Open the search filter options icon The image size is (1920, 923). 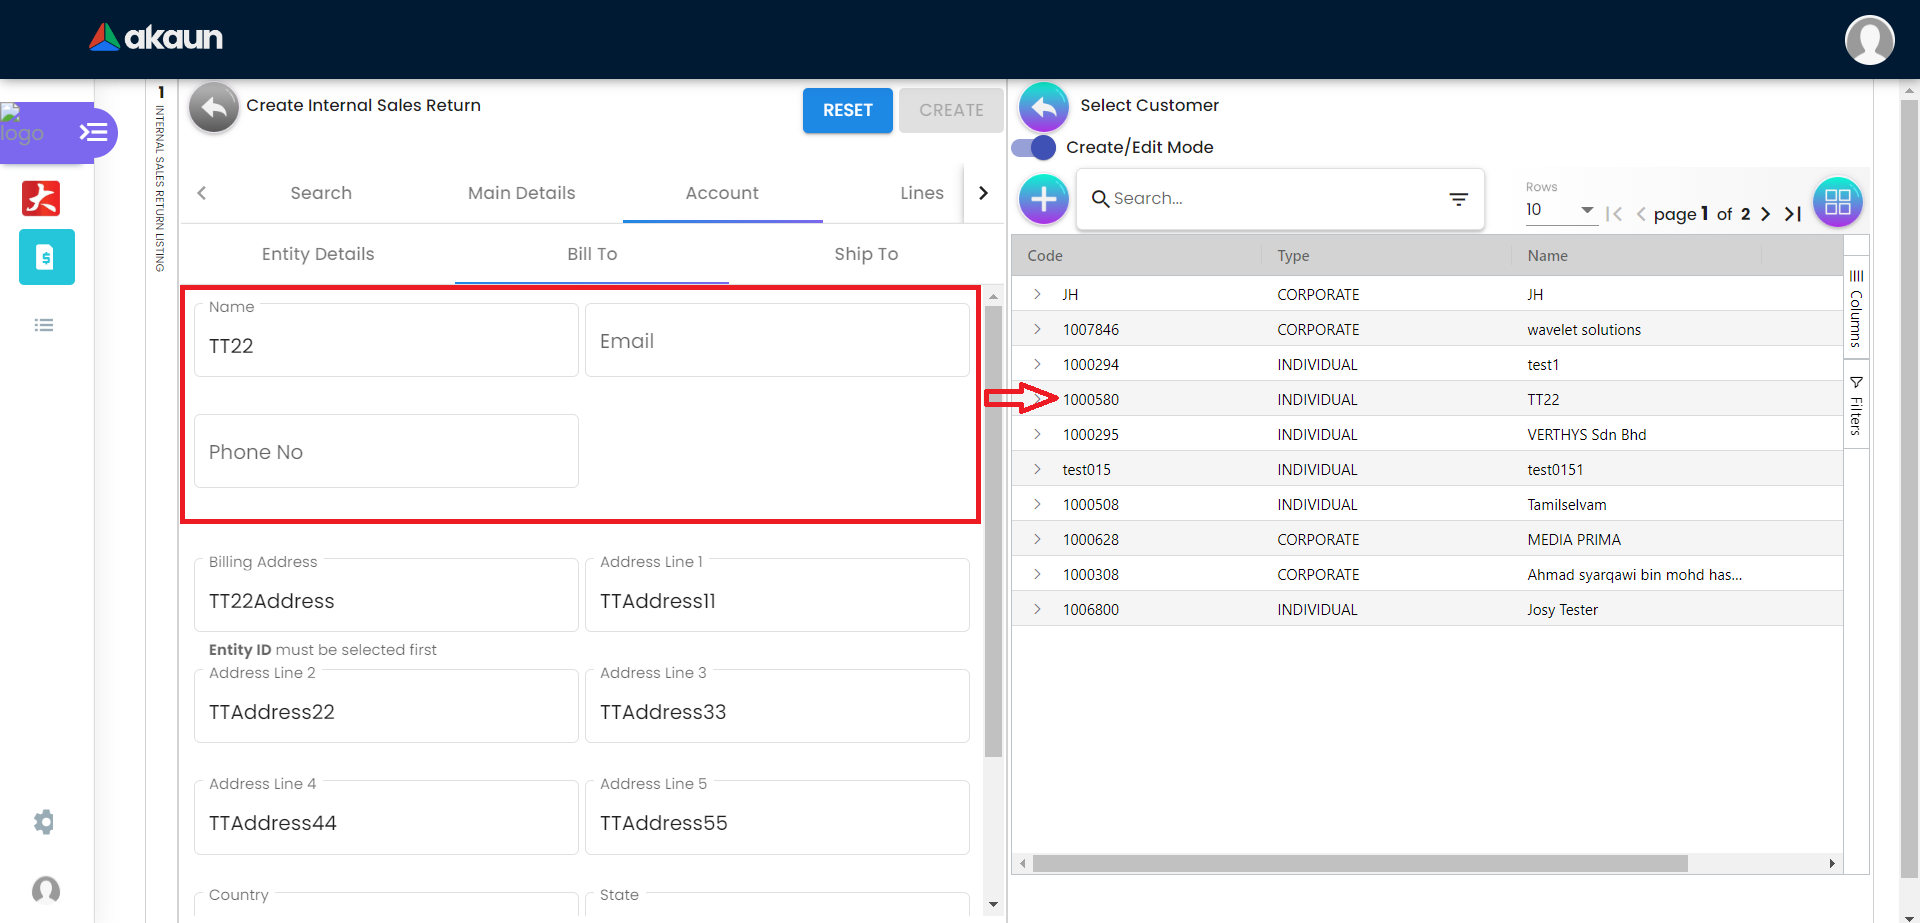(1458, 199)
